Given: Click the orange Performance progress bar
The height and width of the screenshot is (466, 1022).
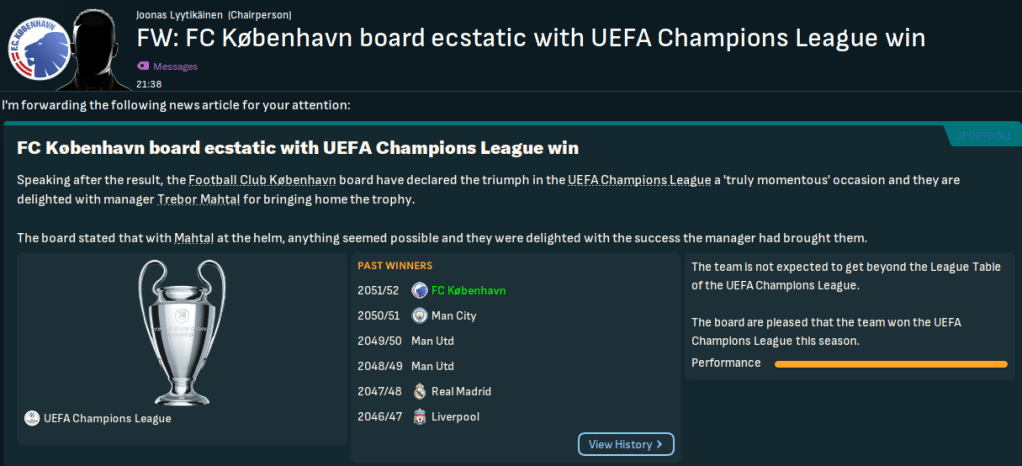Looking at the screenshot, I should click(x=890, y=364).
